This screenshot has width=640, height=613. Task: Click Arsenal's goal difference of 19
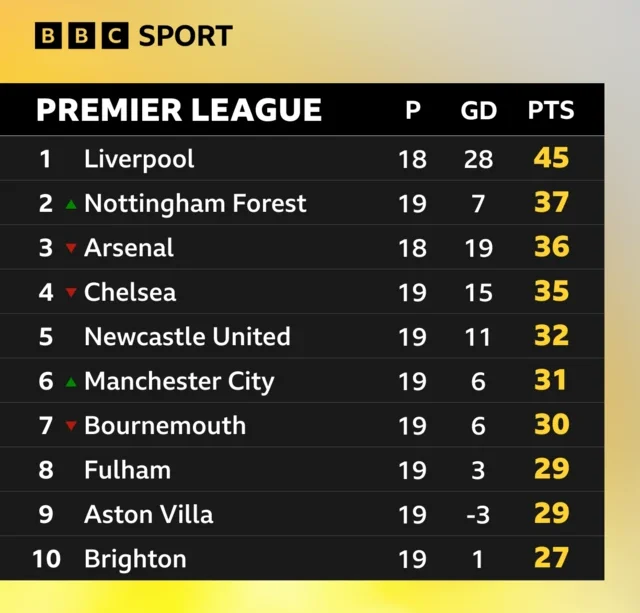coord(478,248)
